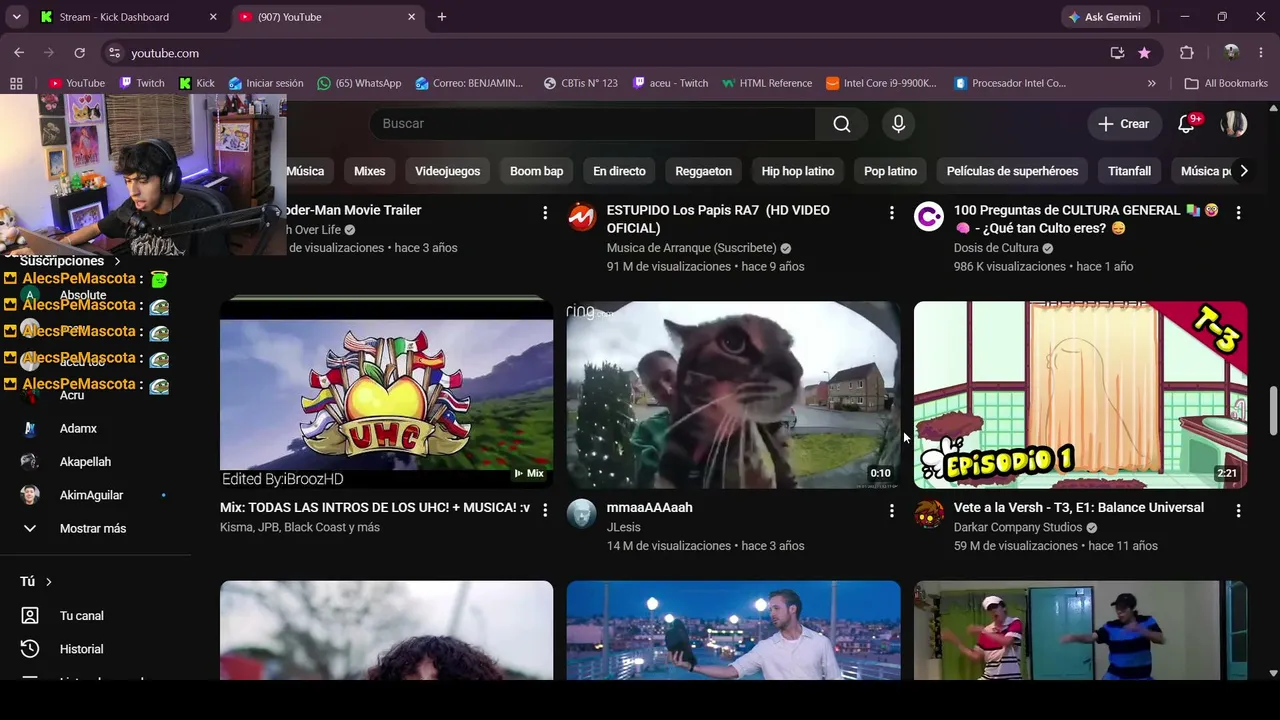Open the apps grid in bookmarks bar
The width and height of the screenshot is (1280, 720).
pos(16,83)
